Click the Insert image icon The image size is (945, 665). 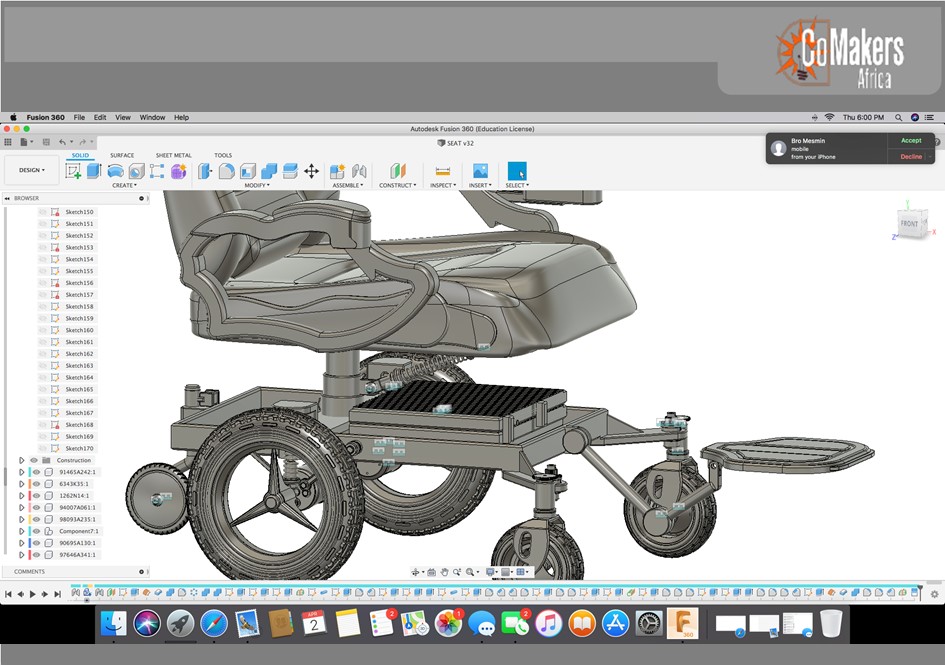481,171
